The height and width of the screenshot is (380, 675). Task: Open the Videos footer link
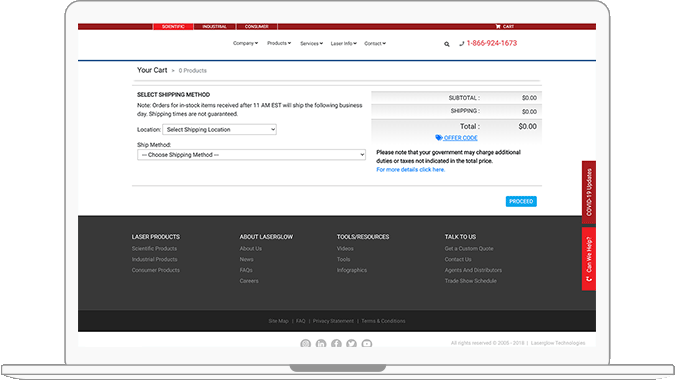coord(345,249)
